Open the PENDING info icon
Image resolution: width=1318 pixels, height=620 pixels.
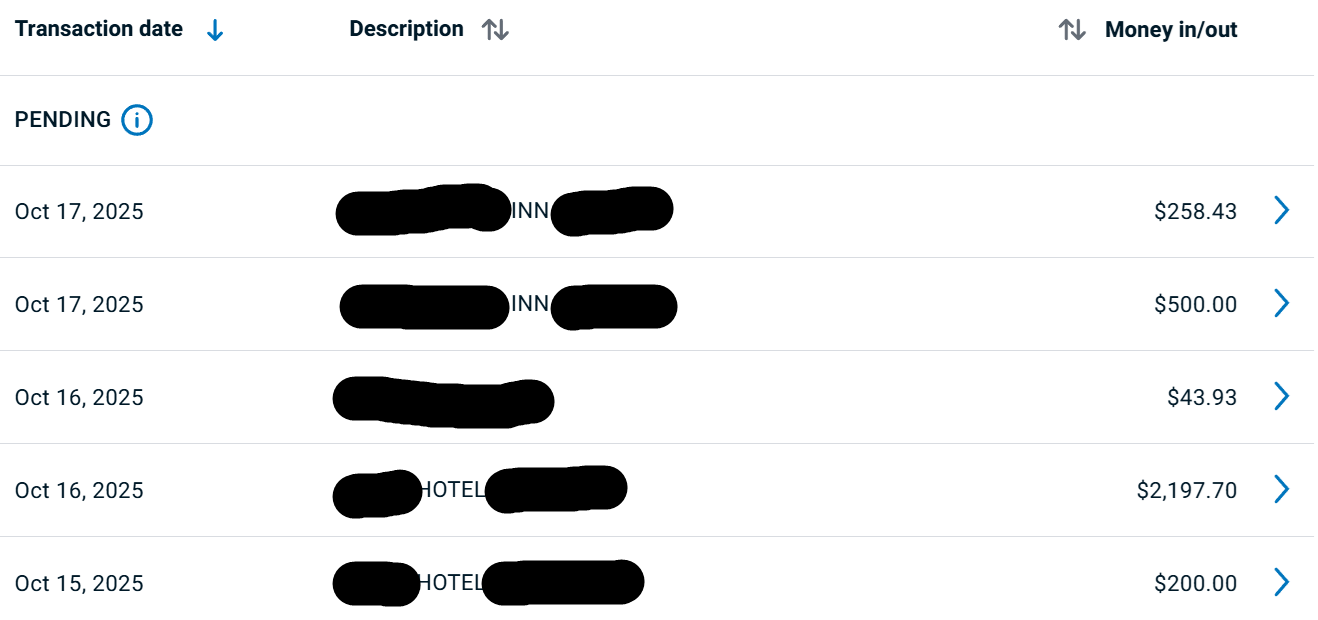137,120
